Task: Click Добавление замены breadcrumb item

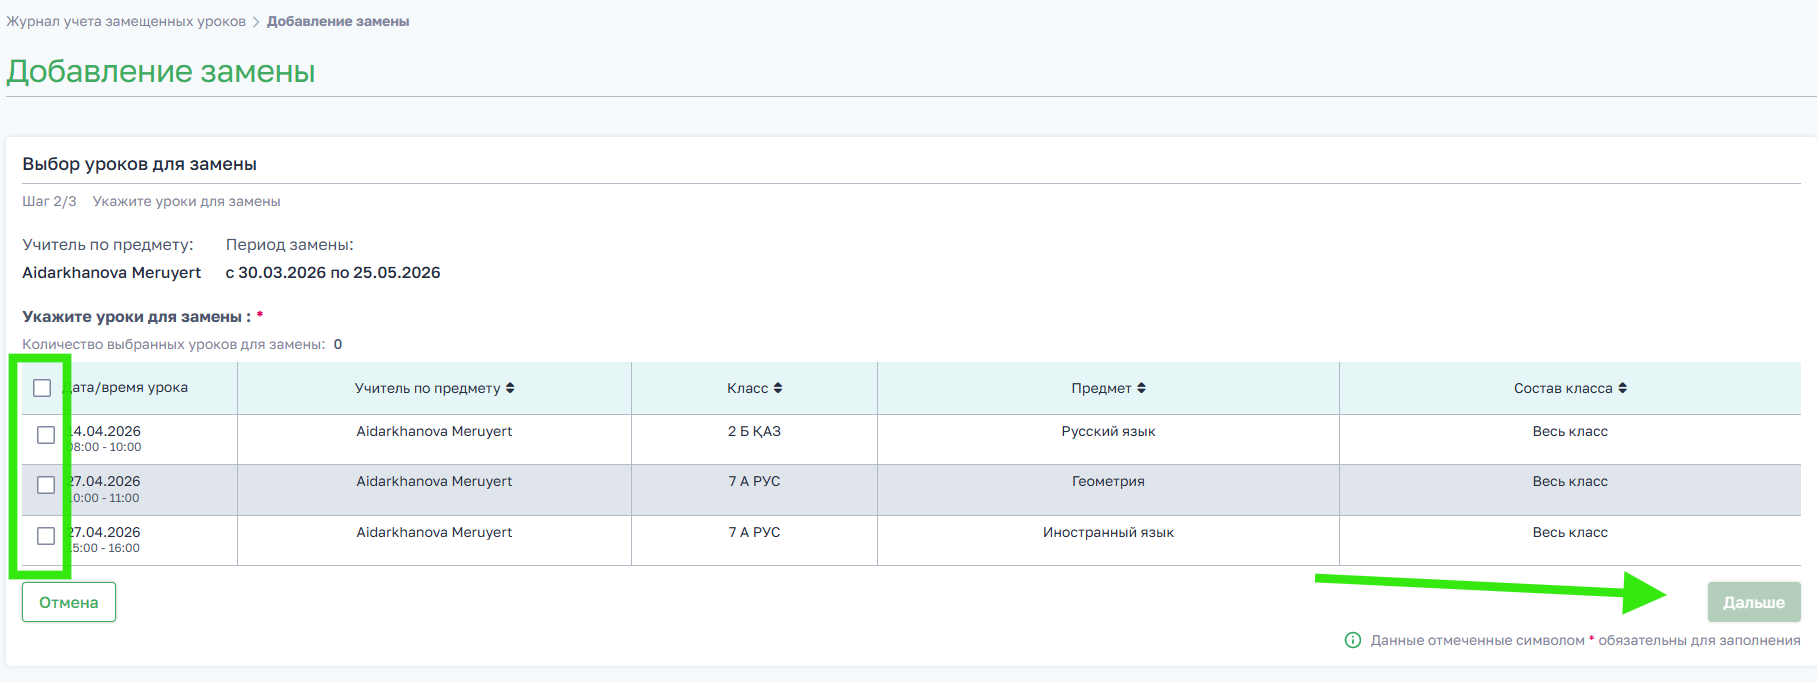Action: (338, 22)
